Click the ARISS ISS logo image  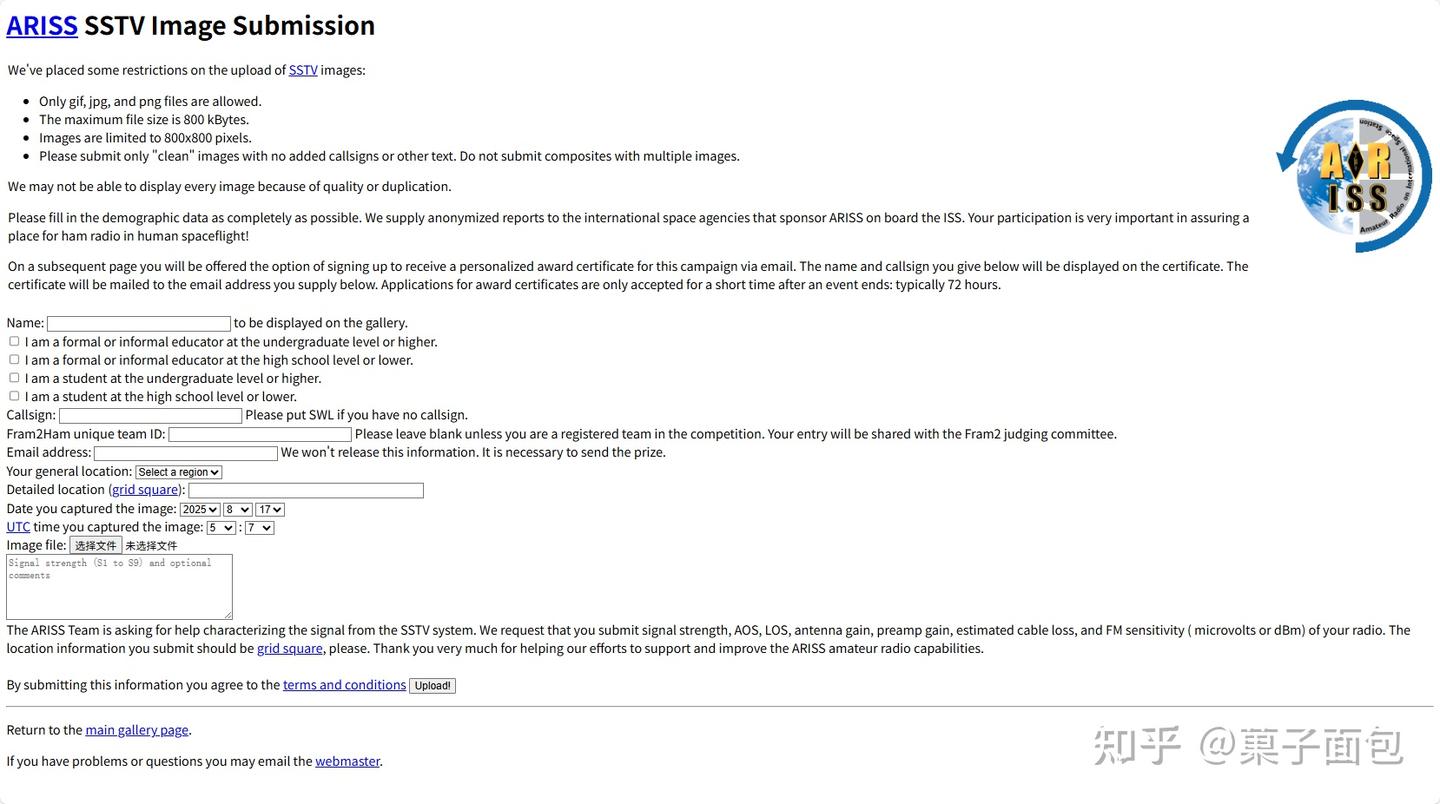click(1354, 175)
